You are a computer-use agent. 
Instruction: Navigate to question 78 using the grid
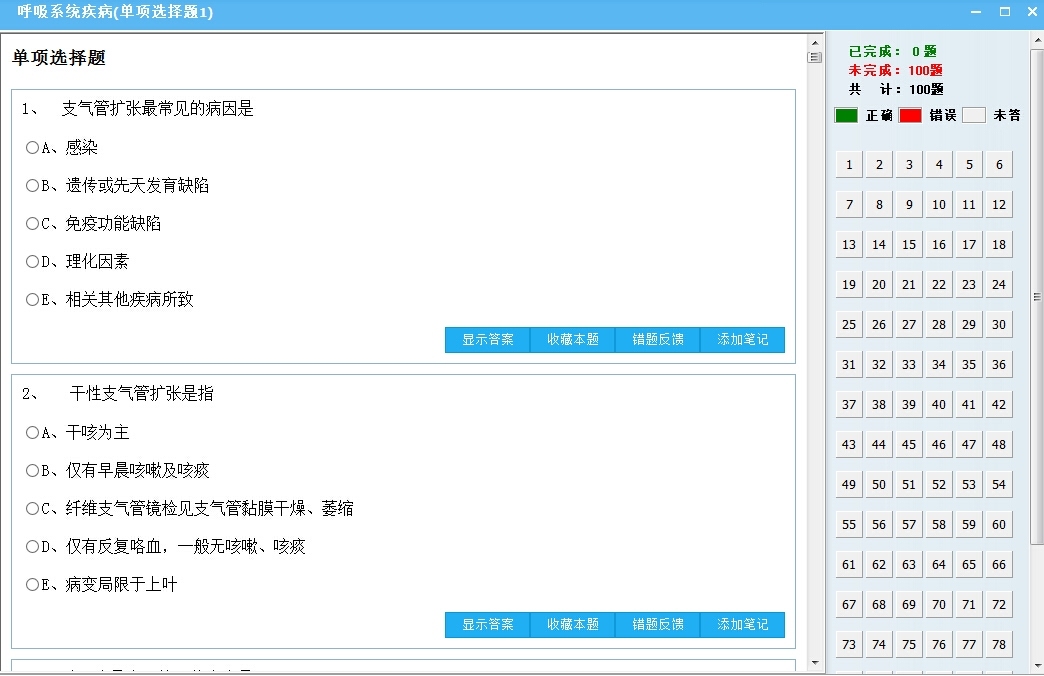[998, 644]
